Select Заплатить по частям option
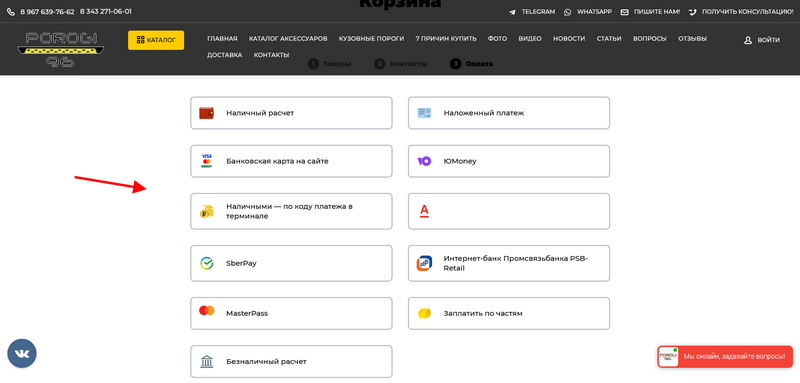Image resolution: width=800 pixels, height=383 pixels. coord(509,313)
